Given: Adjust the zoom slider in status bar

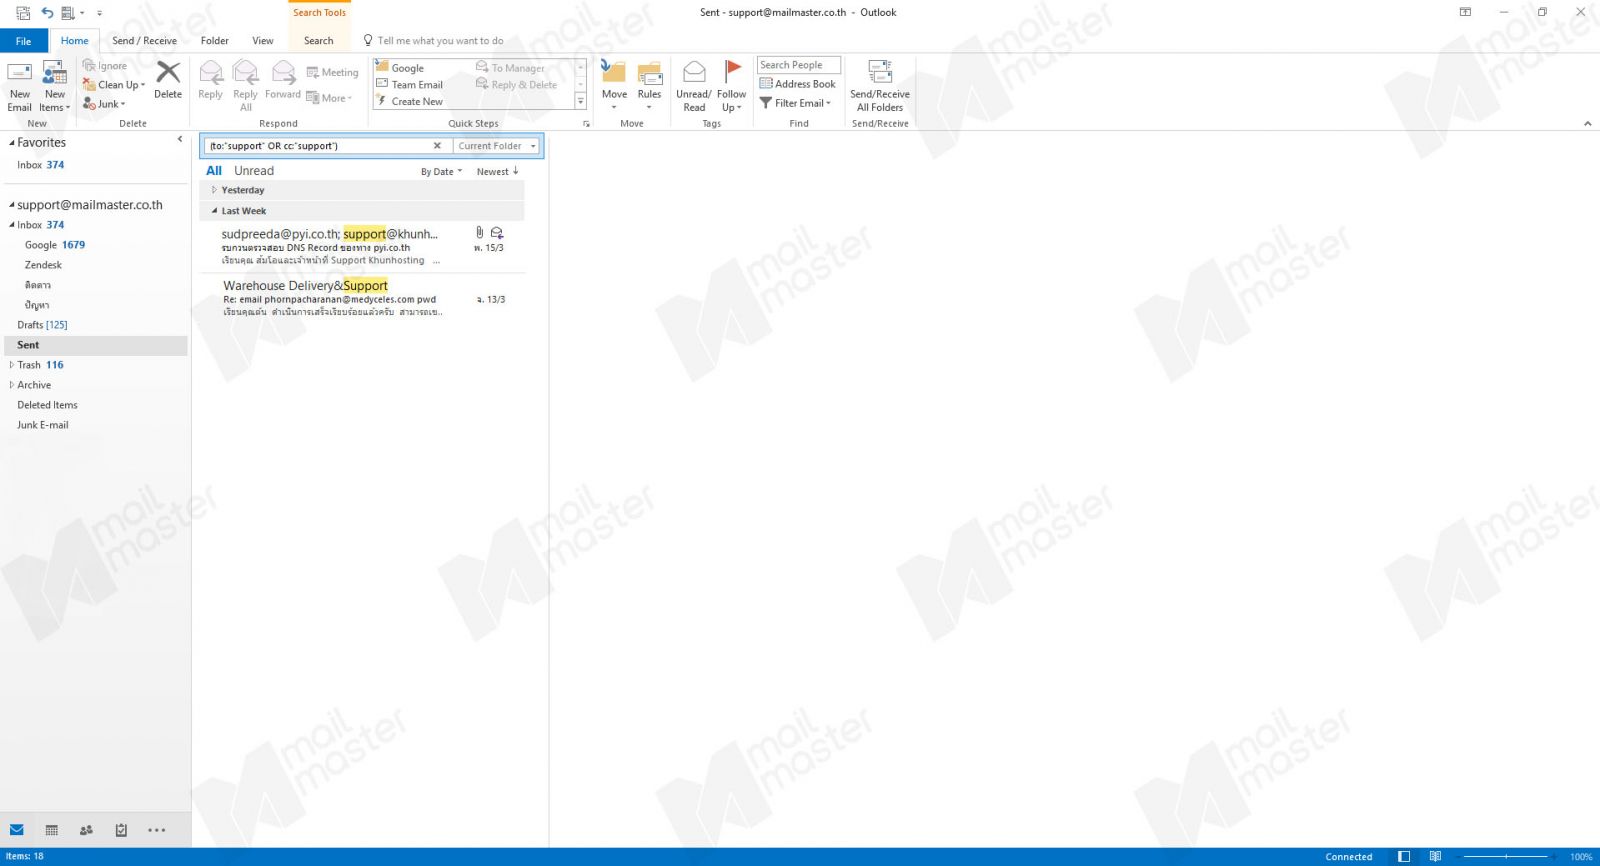Looking at the screenshot, I should pyautogui.click(x=1505, y=857).
